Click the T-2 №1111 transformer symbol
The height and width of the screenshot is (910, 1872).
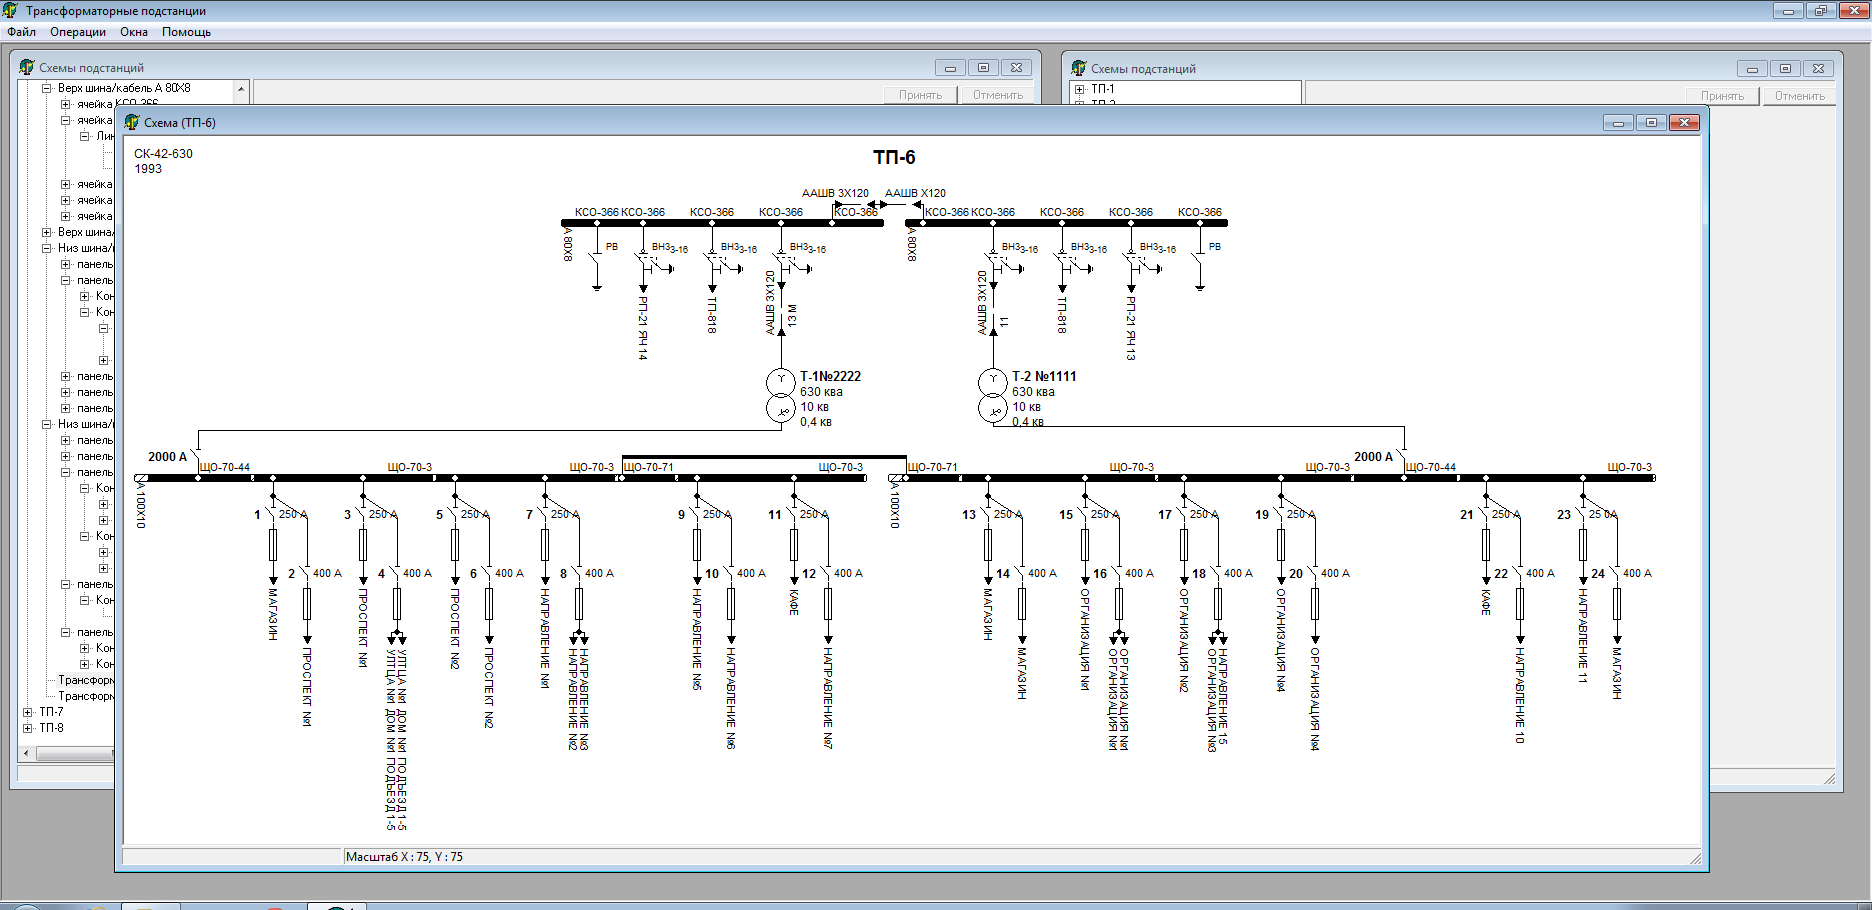[992, 395]
